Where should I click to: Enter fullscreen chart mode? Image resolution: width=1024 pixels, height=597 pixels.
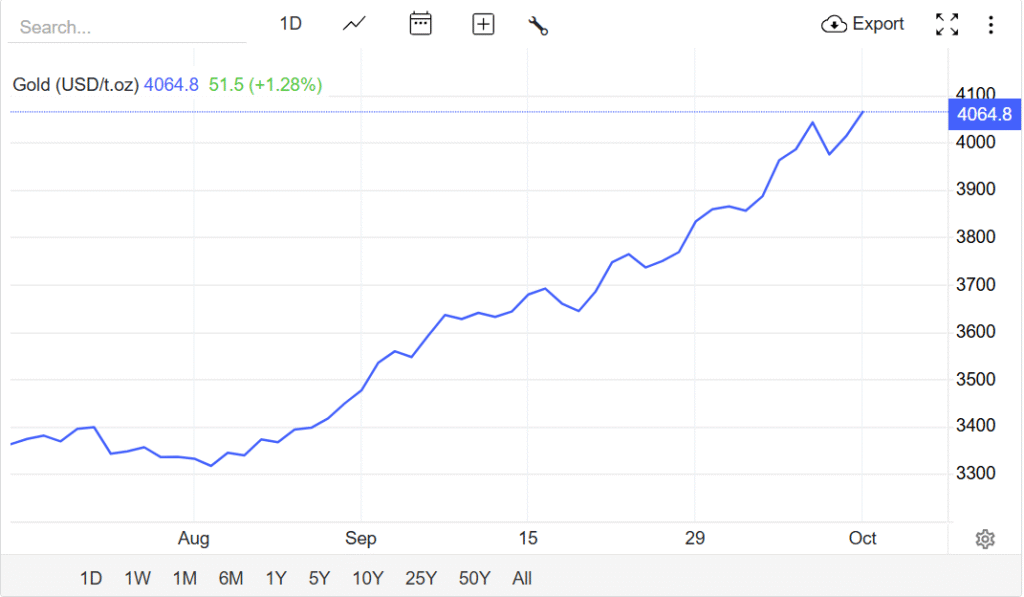click(947, 25)
